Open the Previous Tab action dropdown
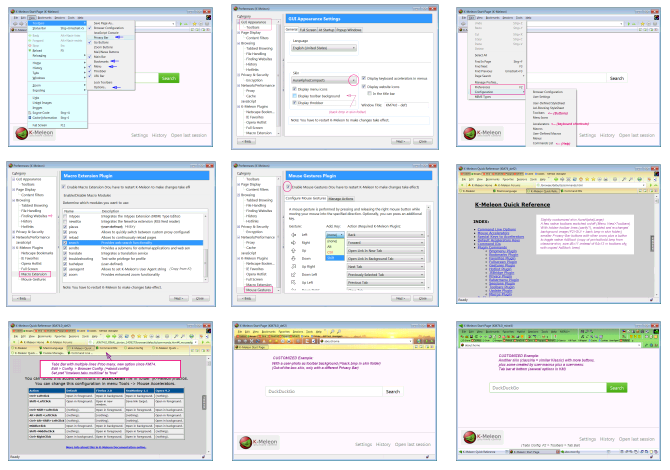The height and width of the screenshot is (470, 670). (385, 282)
